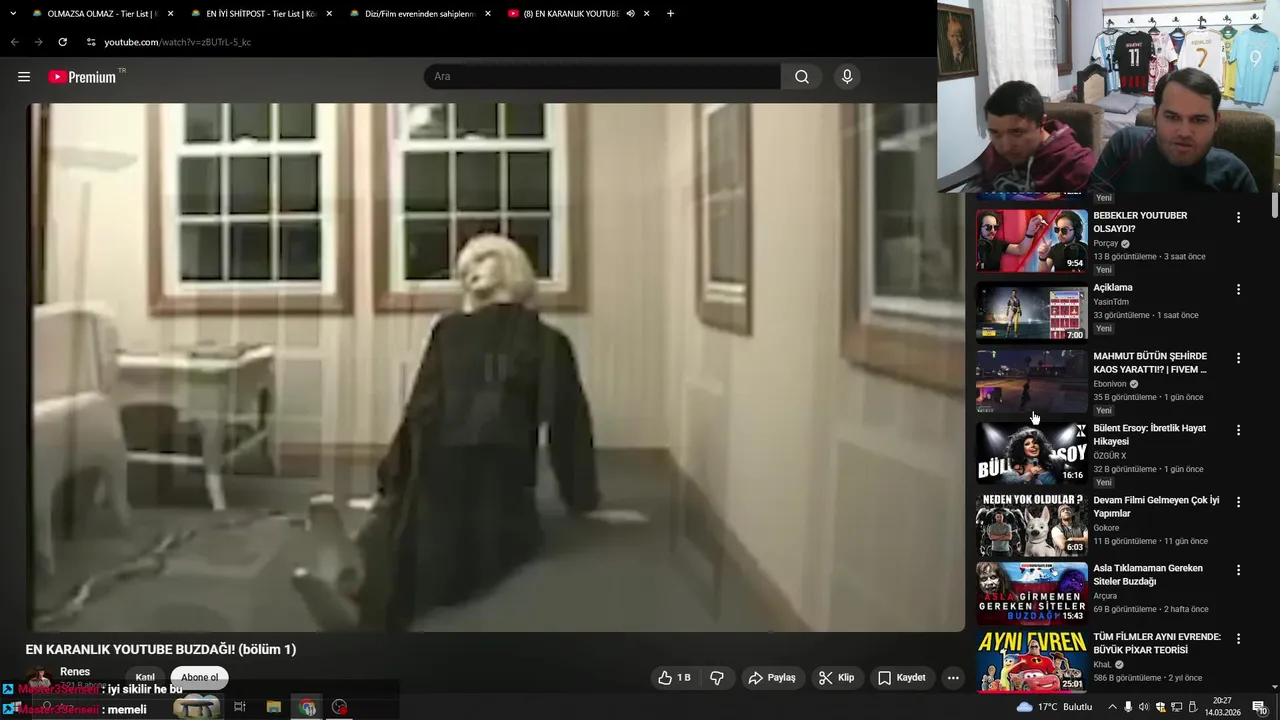Like the video with thumbs up

click(x=674, y=678)
